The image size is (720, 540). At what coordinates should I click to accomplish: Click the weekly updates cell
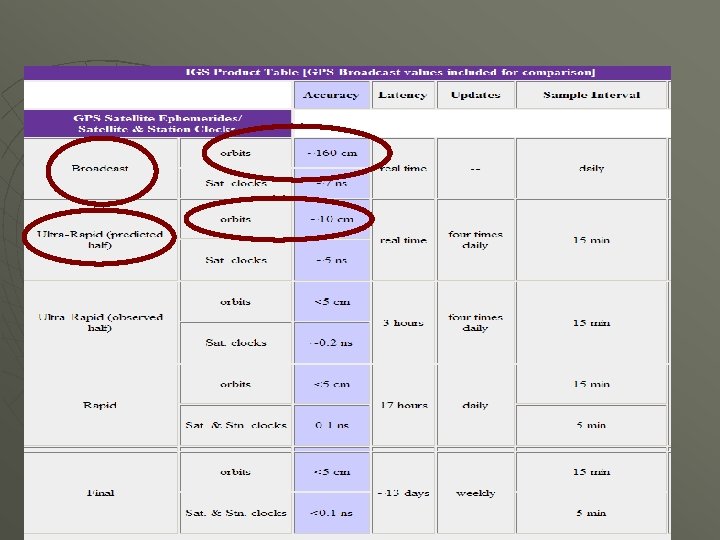click(476, 493)
